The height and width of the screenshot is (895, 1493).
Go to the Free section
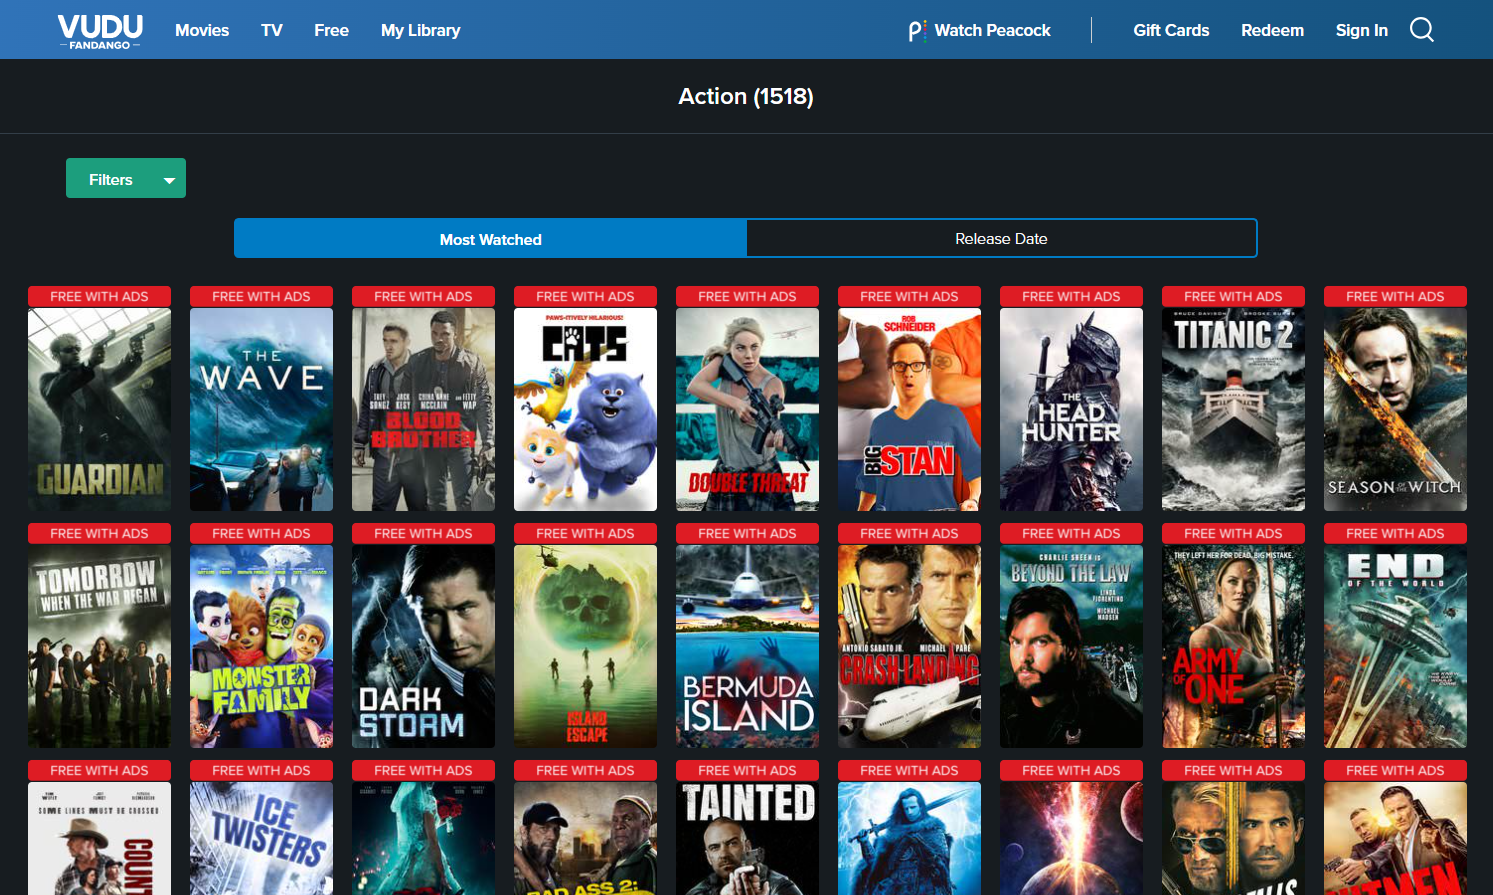tap(331, 31)
